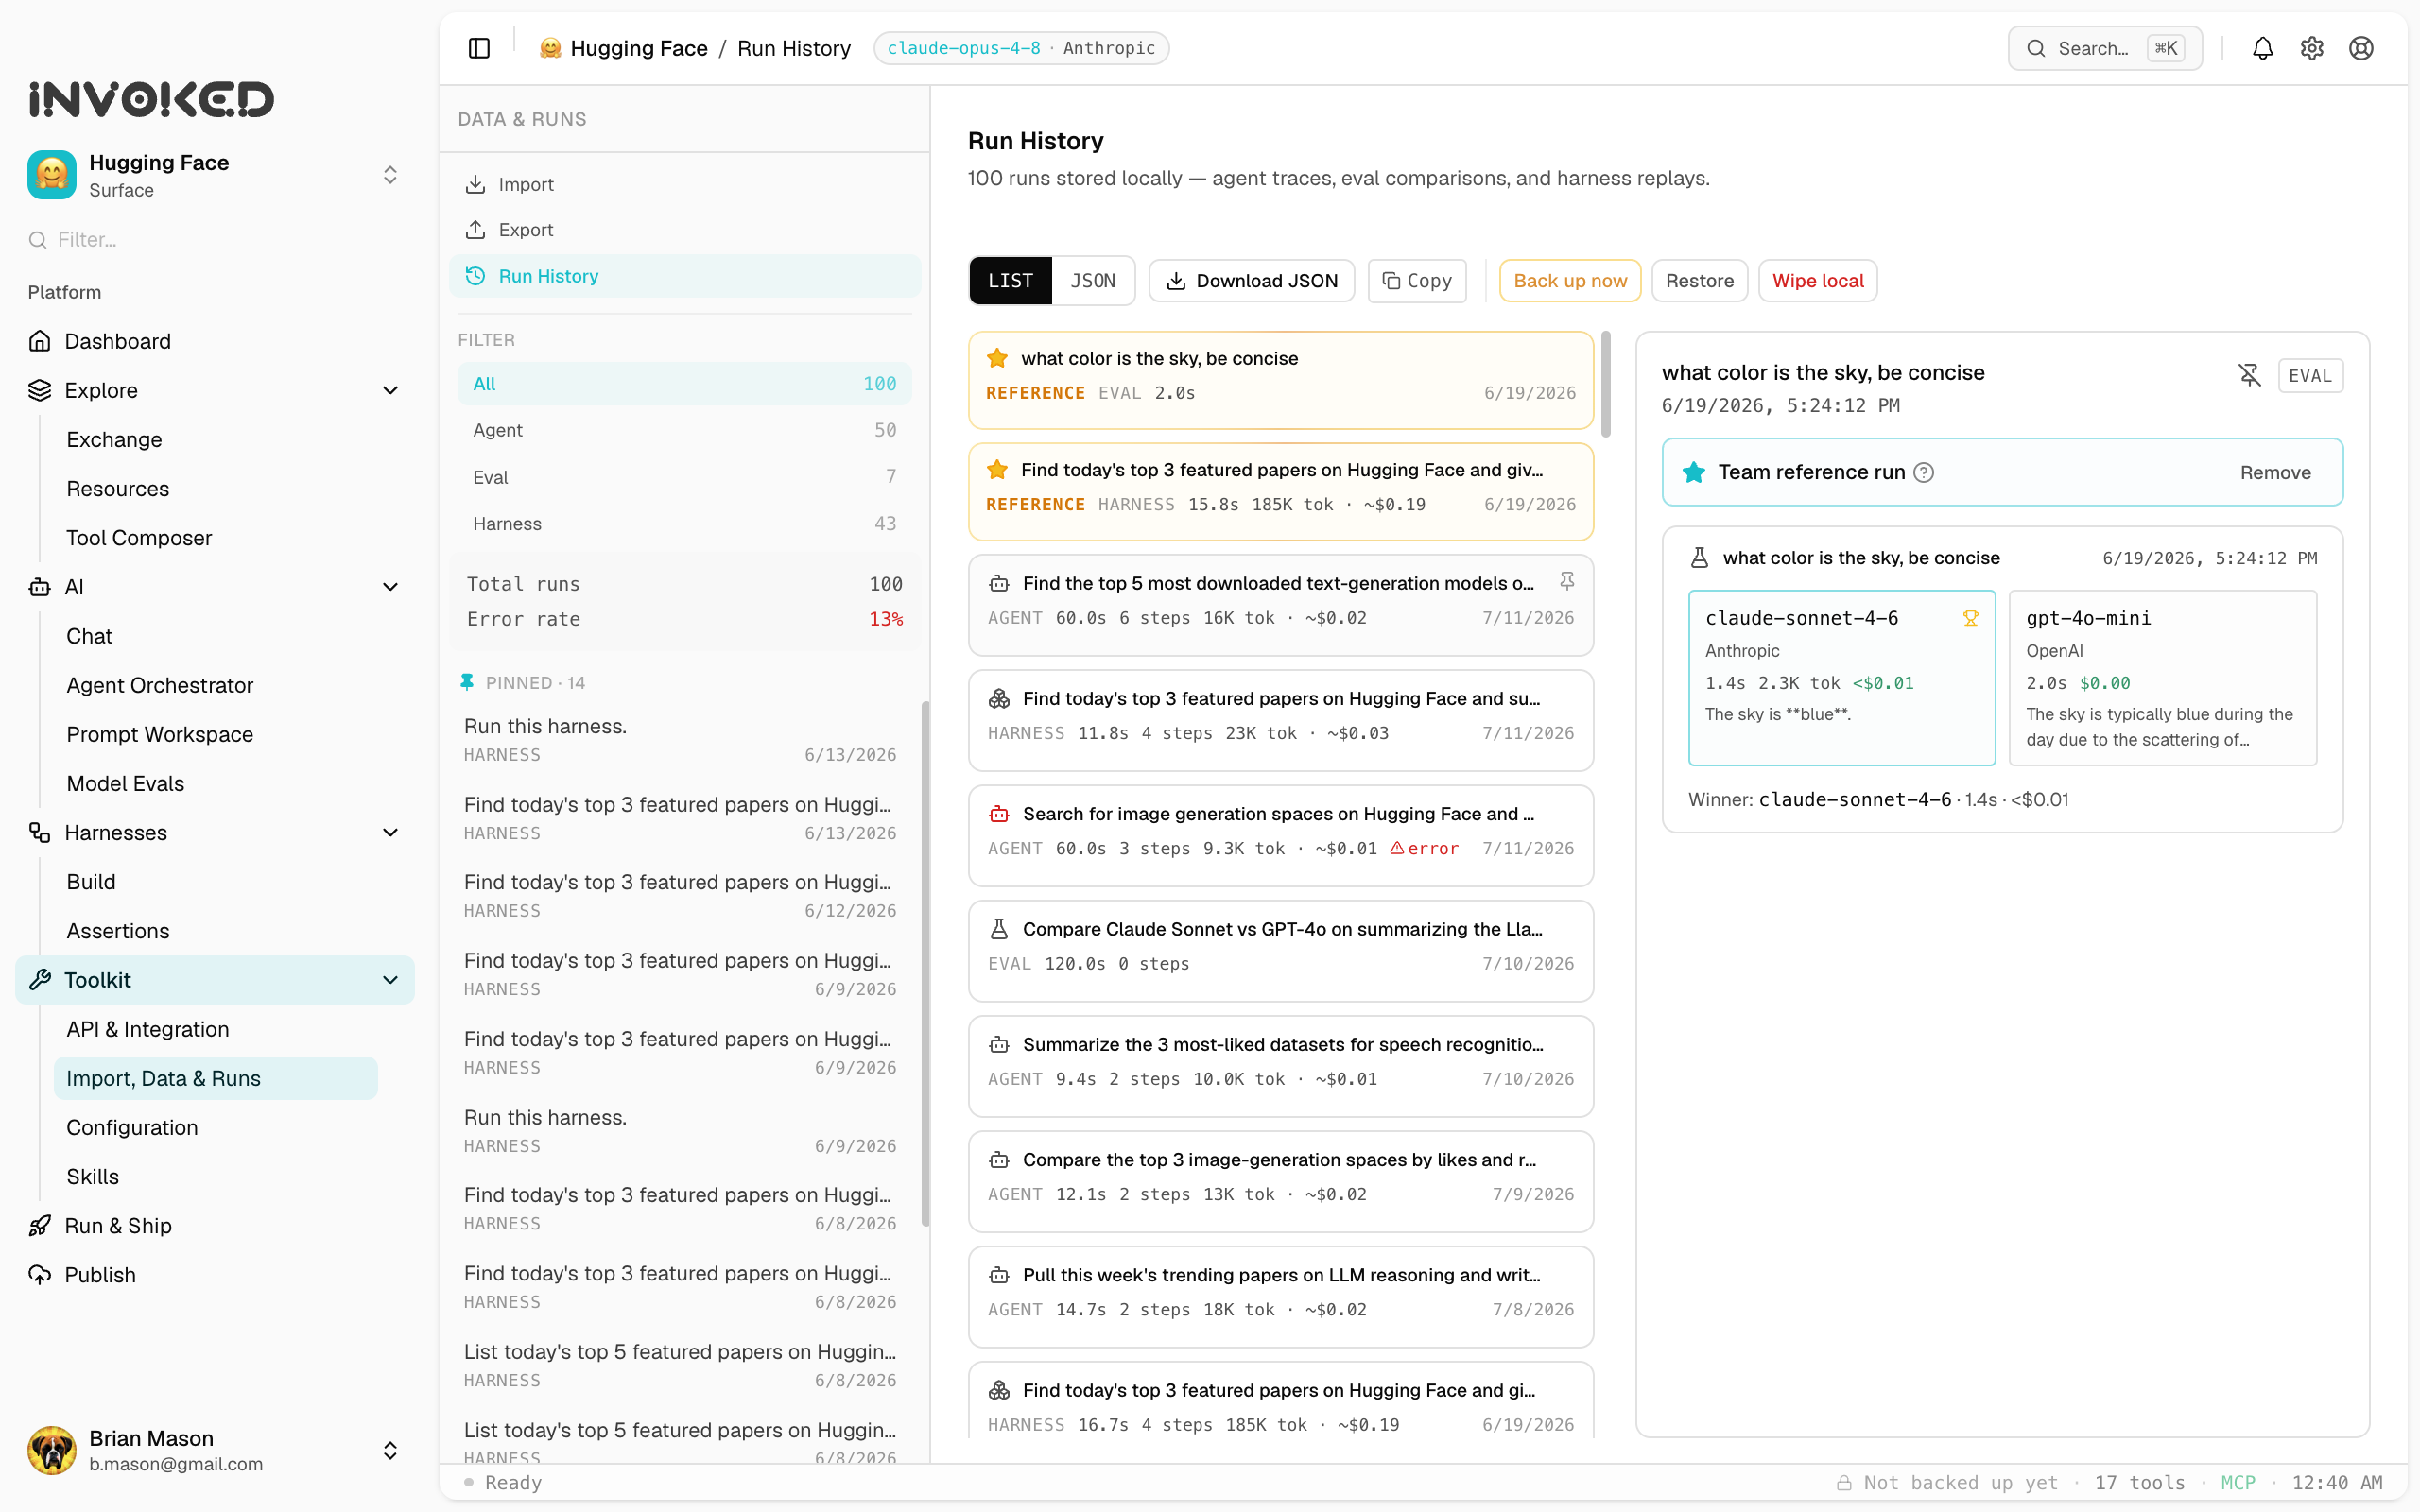The image size is (2420, 1512).
Task: Click the help lifebuoy icon
Action: 2360,48
